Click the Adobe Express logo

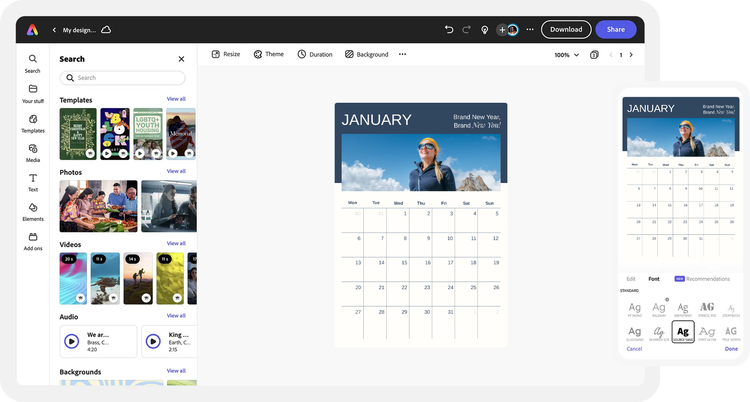coord(33,30)
